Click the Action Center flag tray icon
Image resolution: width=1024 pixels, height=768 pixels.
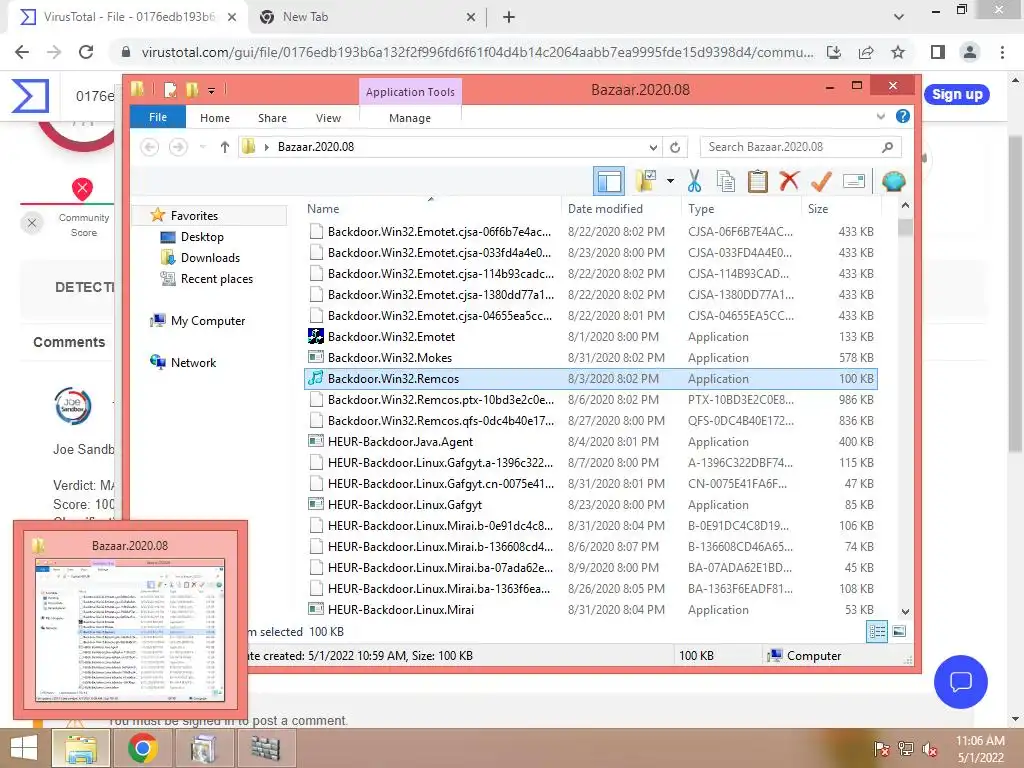(881, 749)
